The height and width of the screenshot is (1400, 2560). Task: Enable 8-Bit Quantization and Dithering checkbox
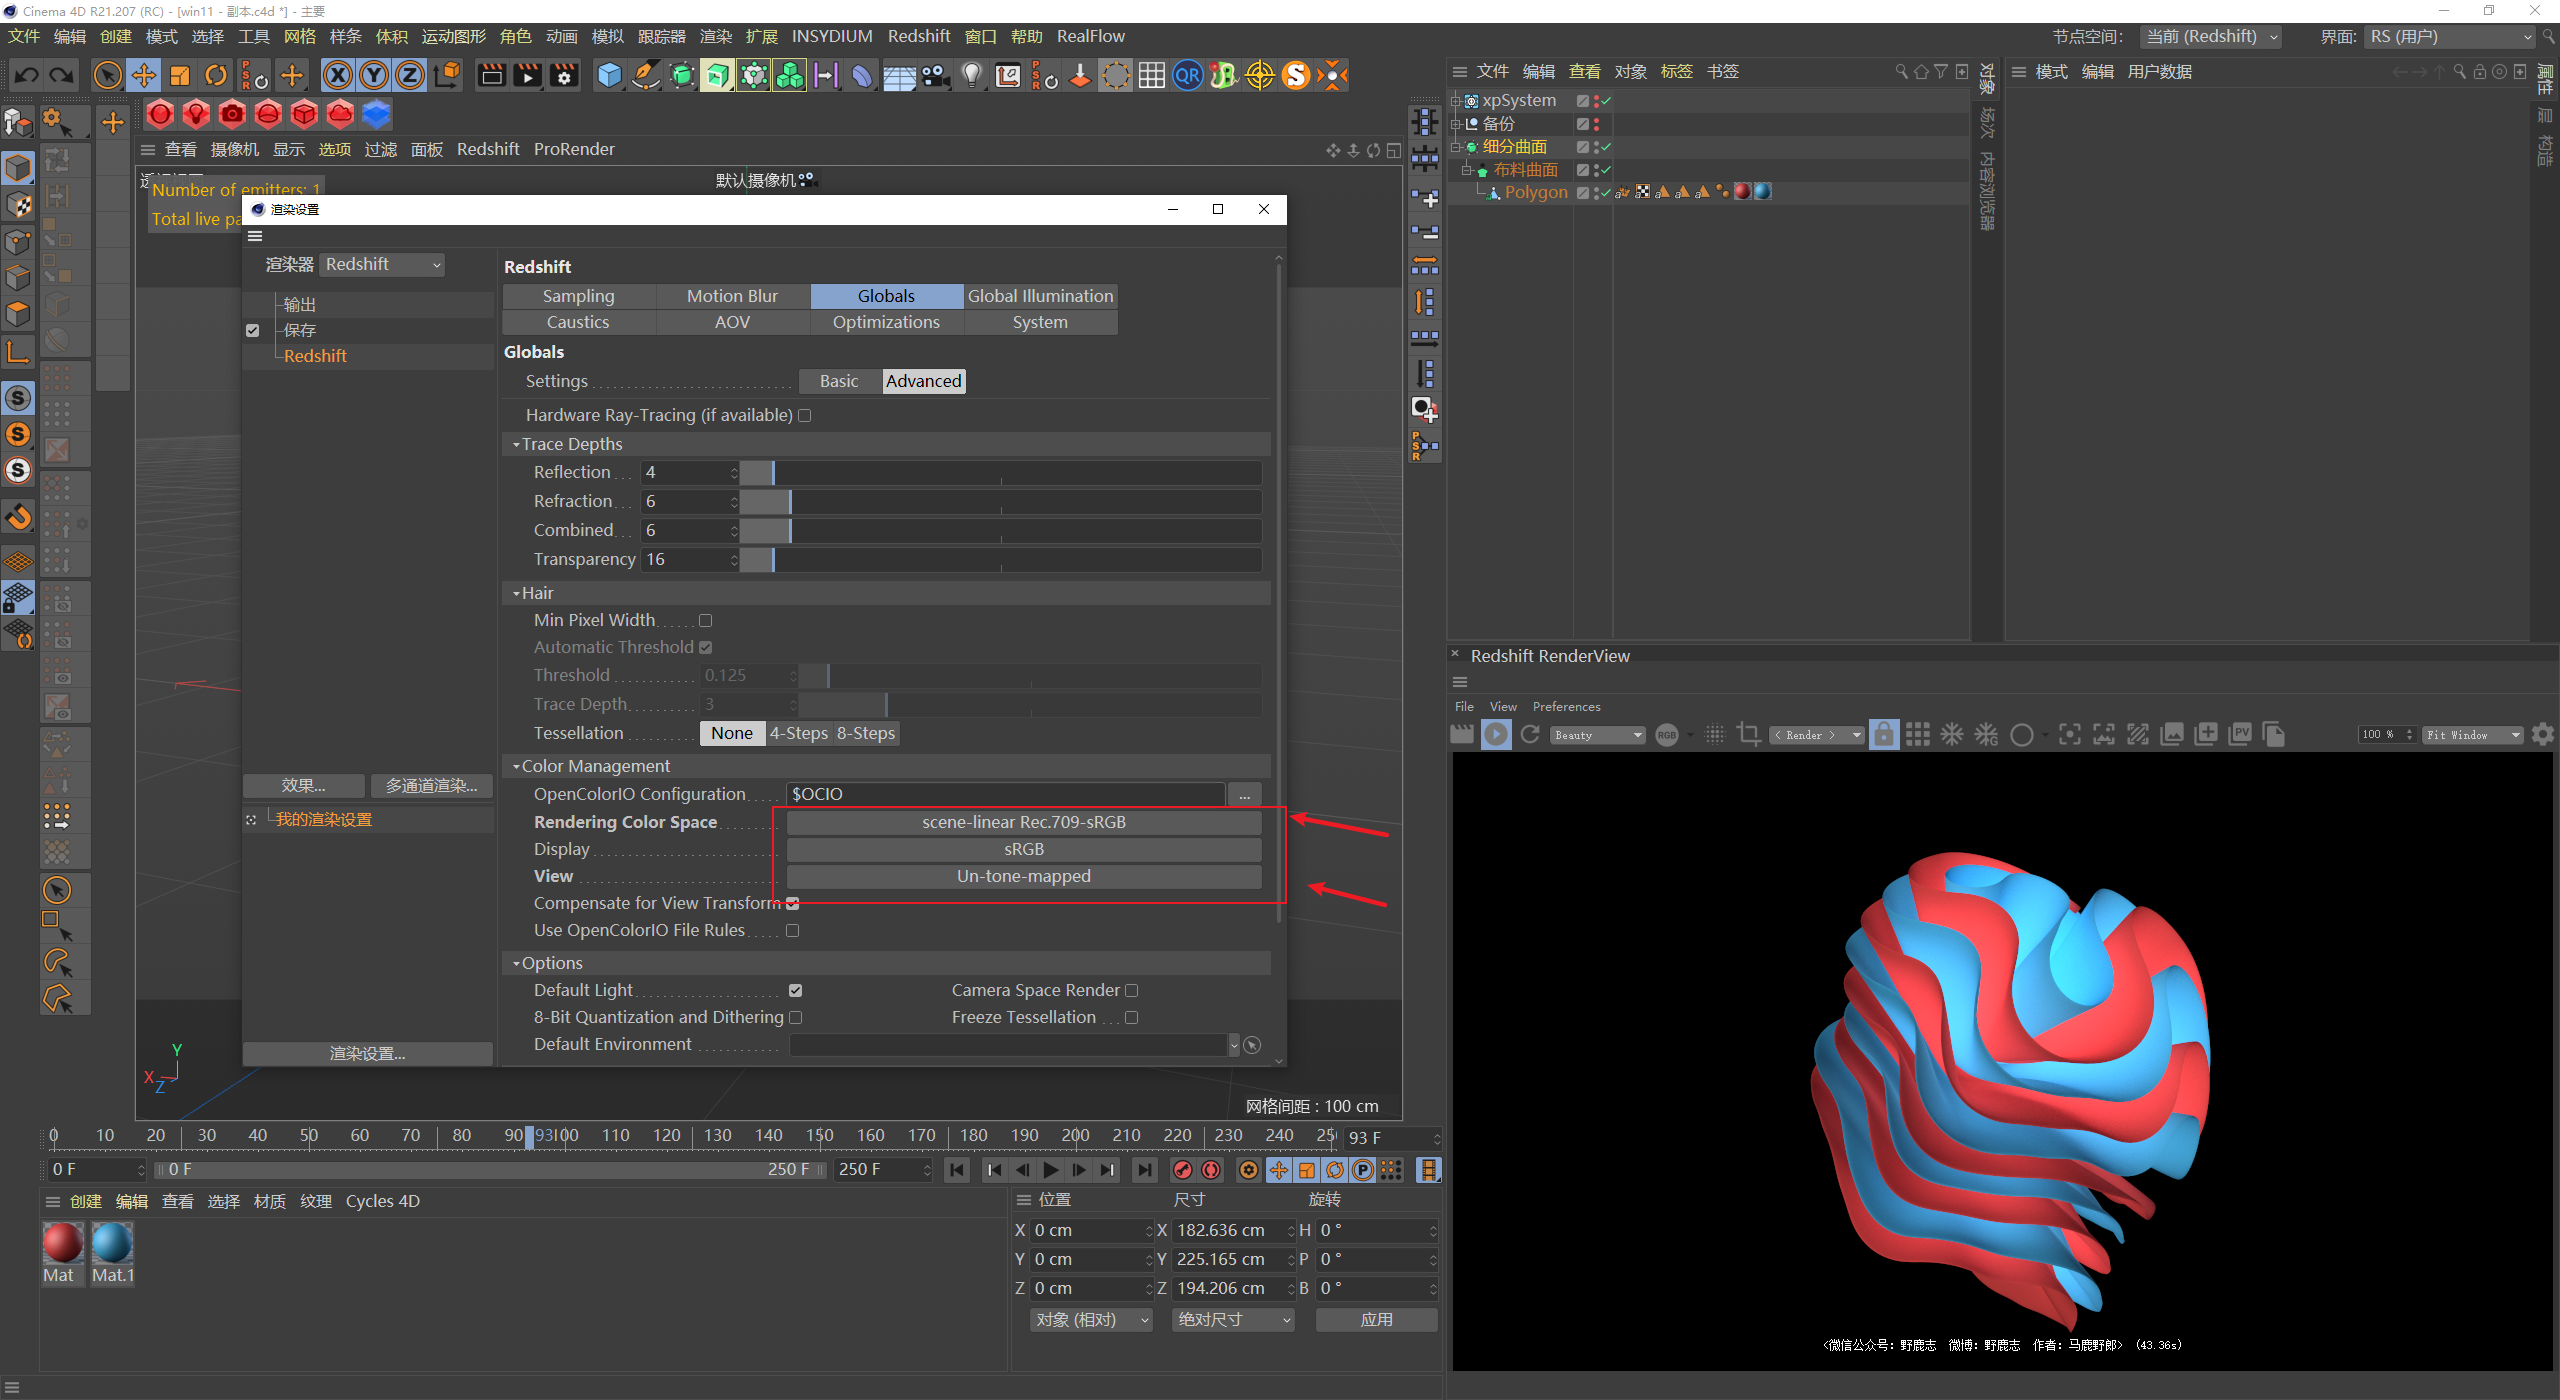[795, 1018]
